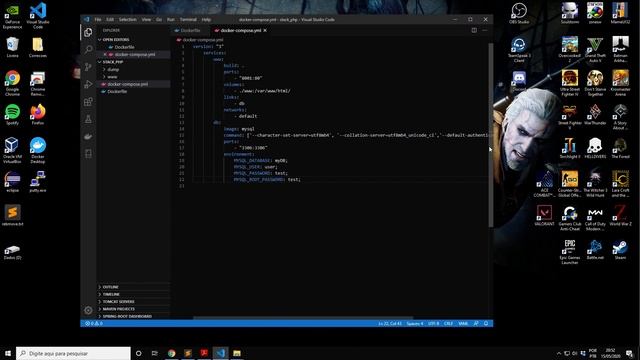Click the YAML language mode indicator
Image resolution: width=640 pixels, height=360 pixels.
click(x=463, y=323)
